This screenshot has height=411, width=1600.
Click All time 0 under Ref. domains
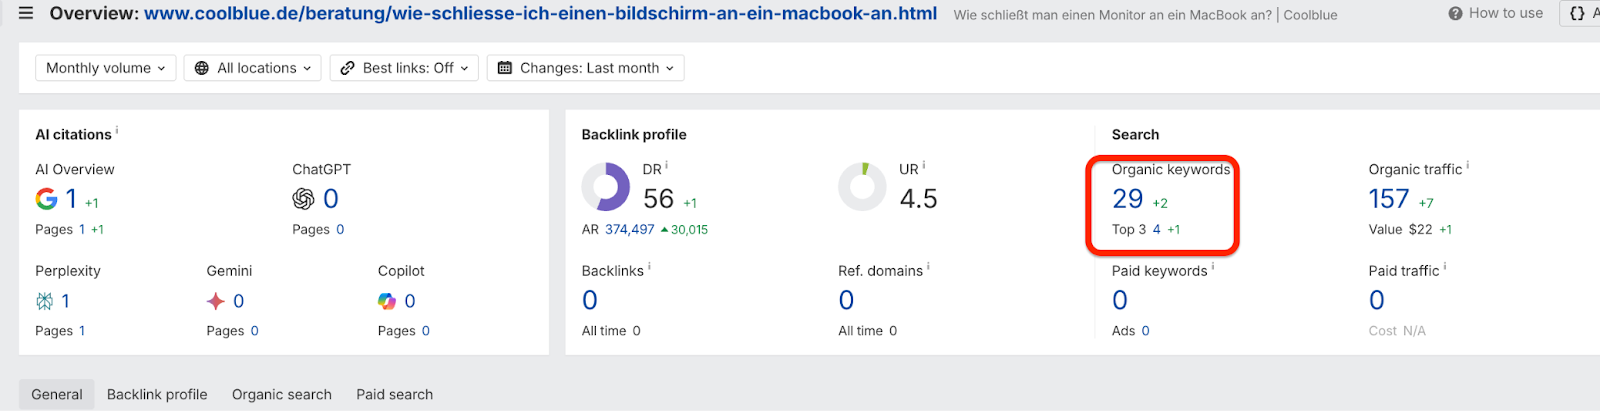pos(868,331)
